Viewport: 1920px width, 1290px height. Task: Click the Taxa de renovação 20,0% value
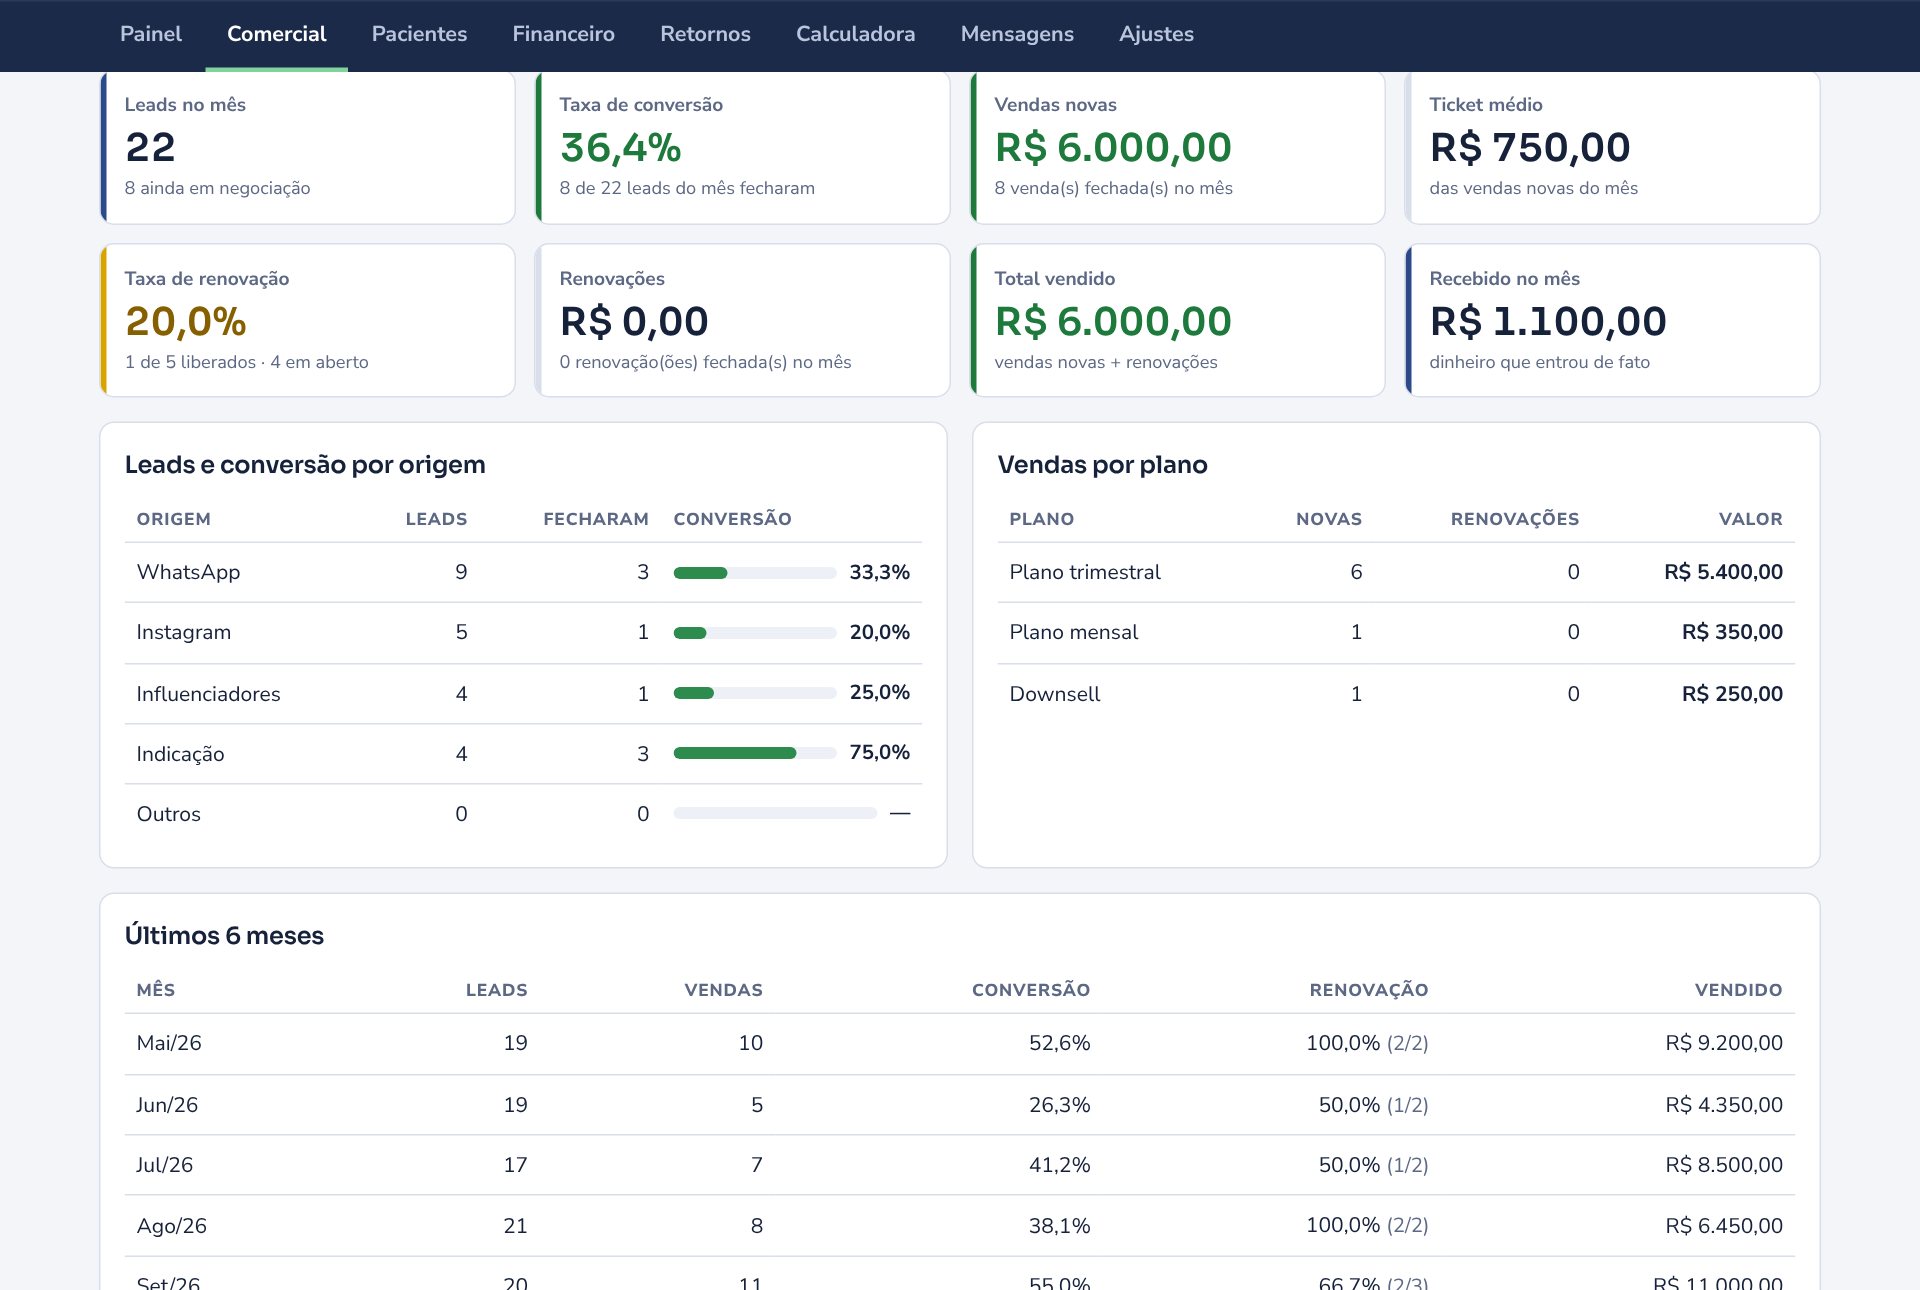pyautogui.click(x=185, y=322)
